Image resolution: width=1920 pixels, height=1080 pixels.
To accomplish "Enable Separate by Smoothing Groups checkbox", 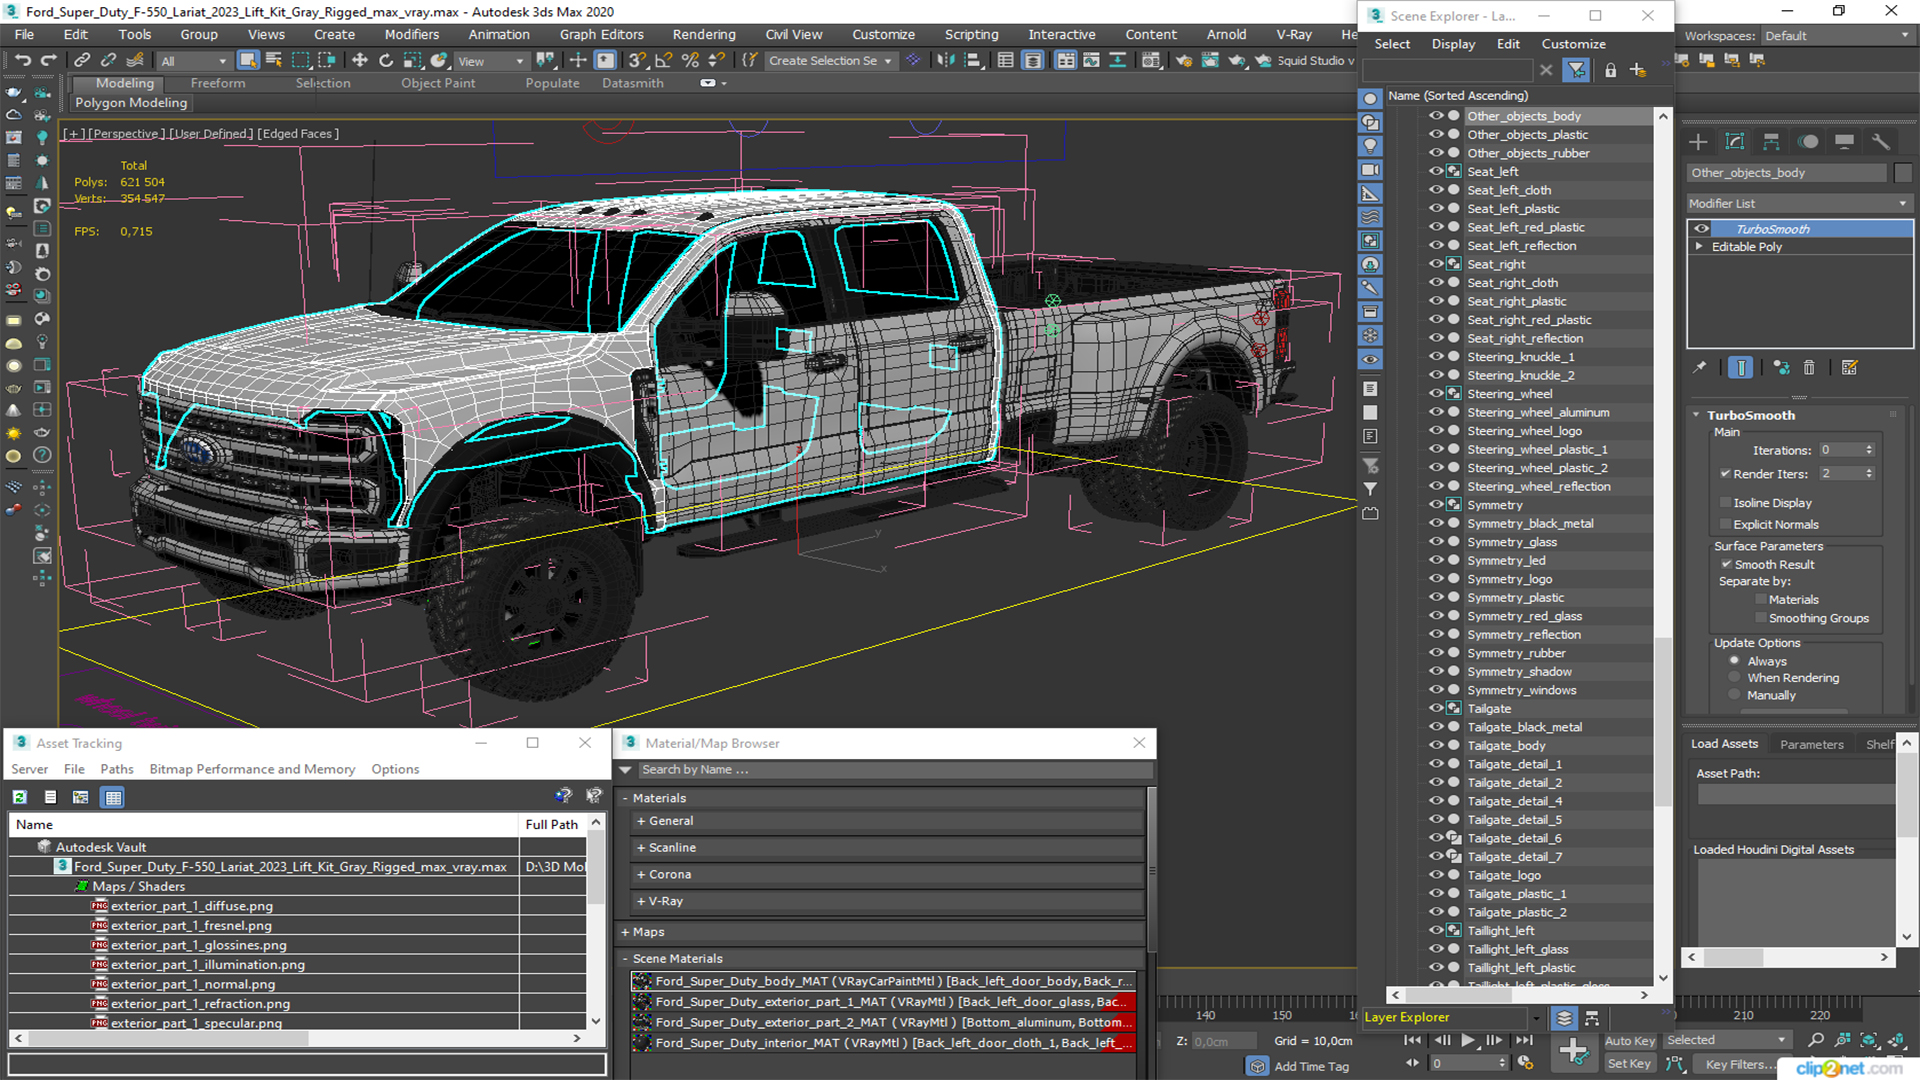I will (x=1760, y=618).
